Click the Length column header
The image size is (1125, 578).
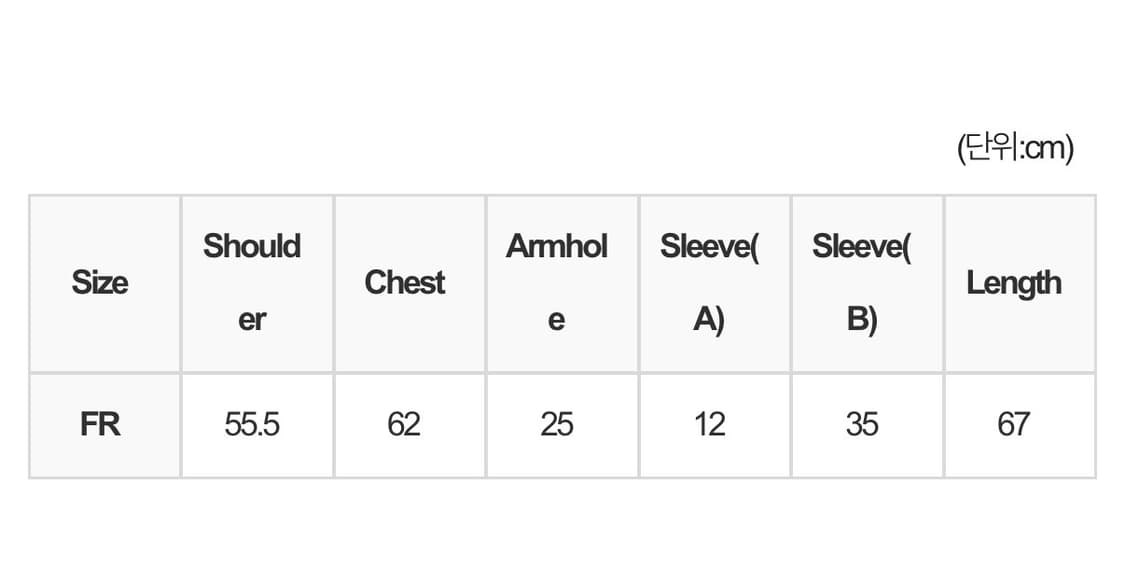(x=1013, y=283)
